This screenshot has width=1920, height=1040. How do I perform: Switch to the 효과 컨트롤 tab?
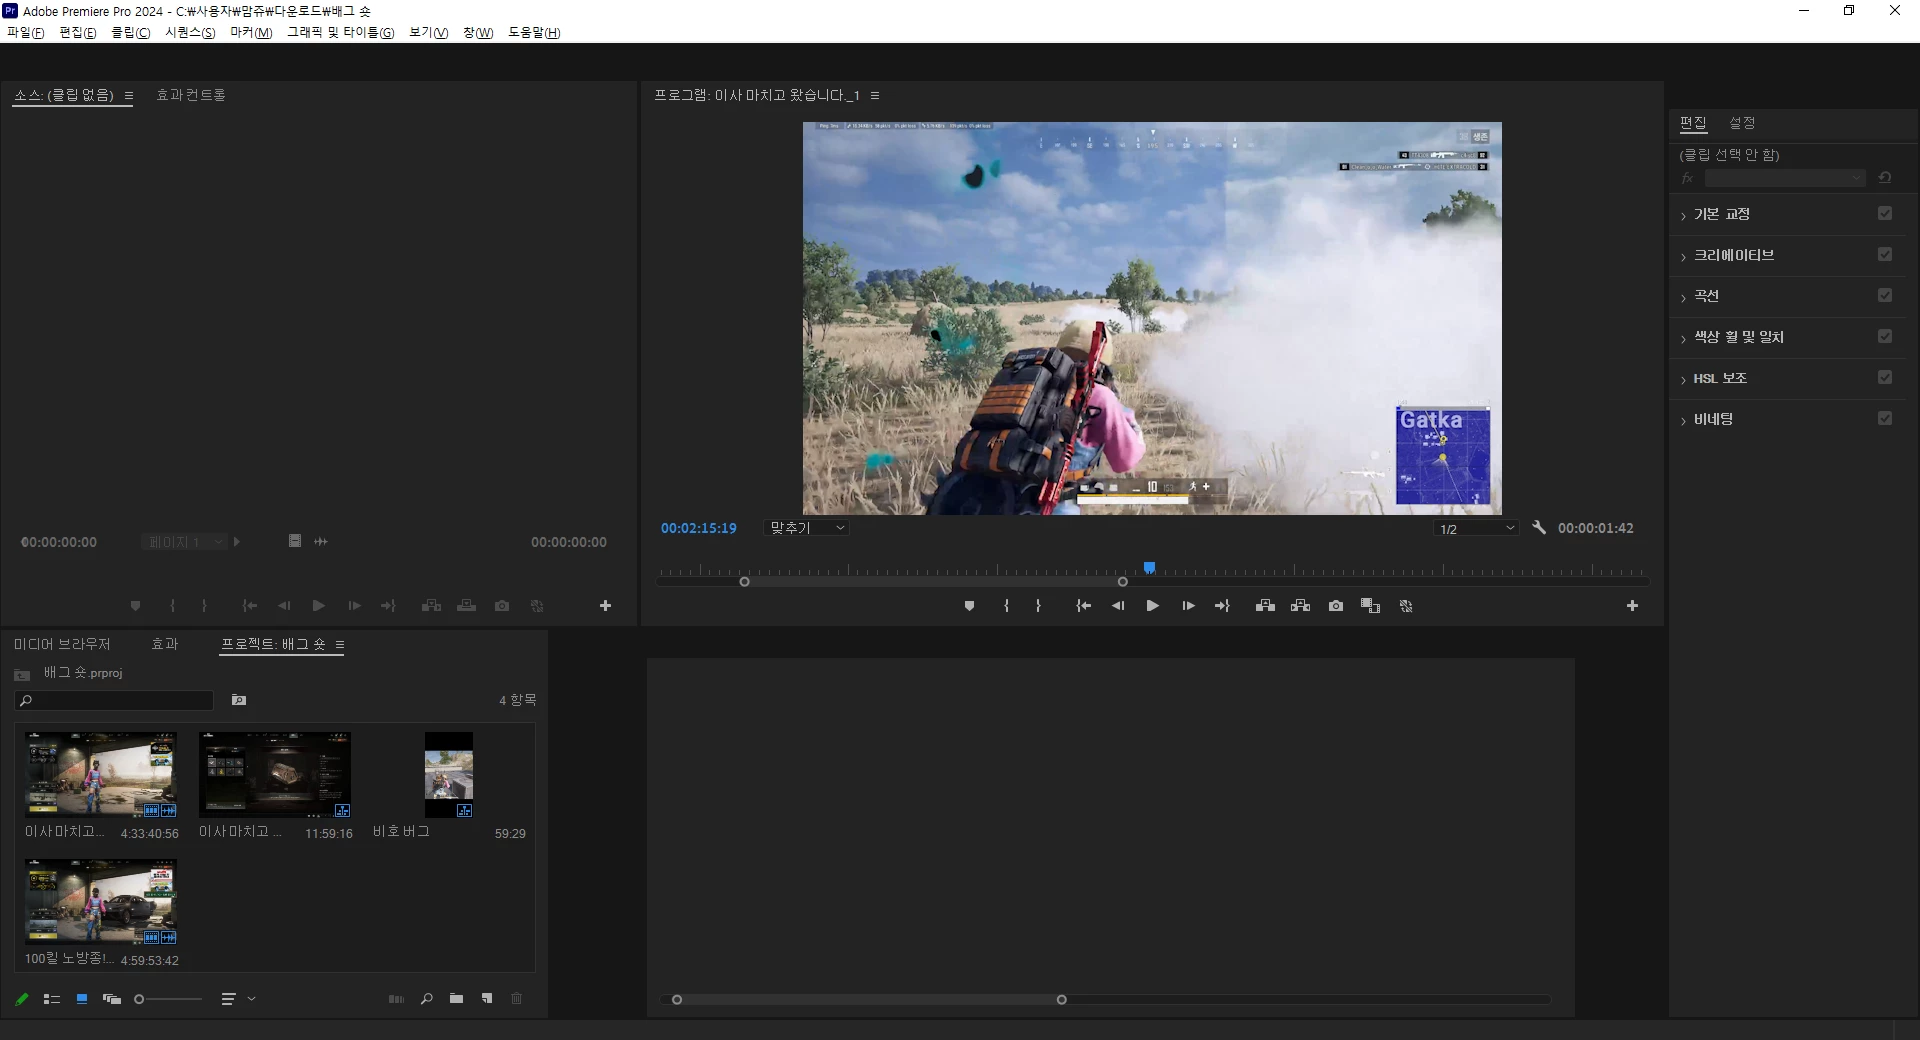(191, 95)
